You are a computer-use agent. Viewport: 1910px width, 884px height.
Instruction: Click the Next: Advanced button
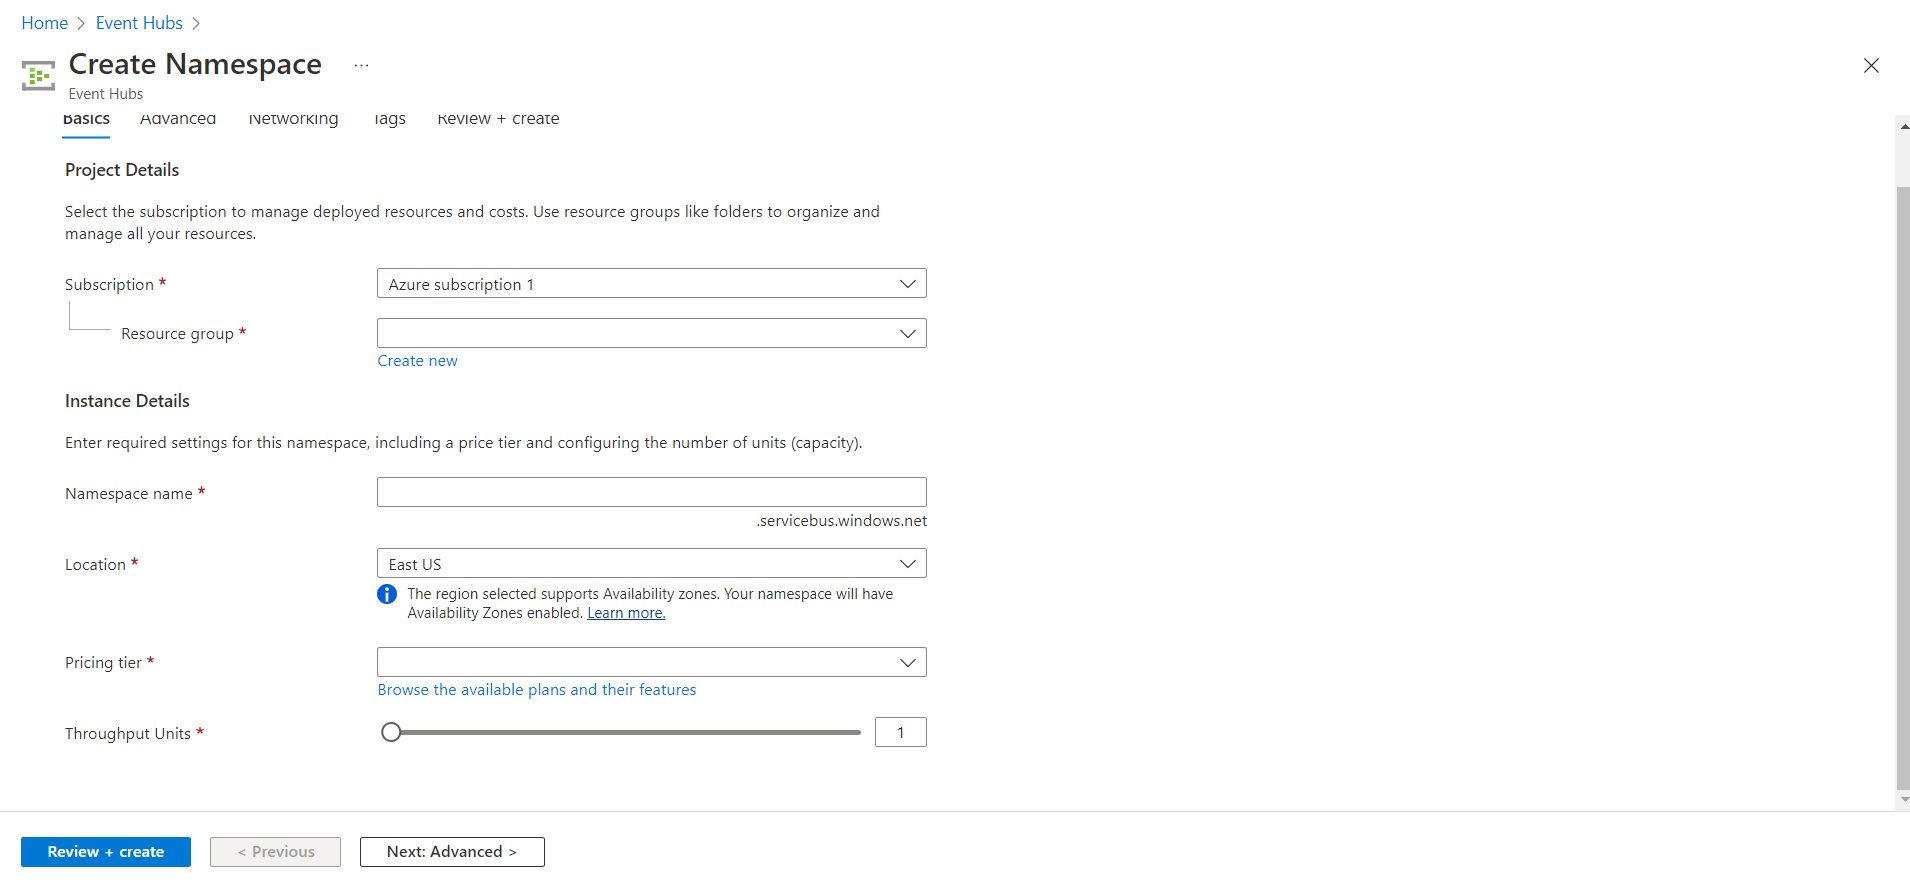(452, 852)
